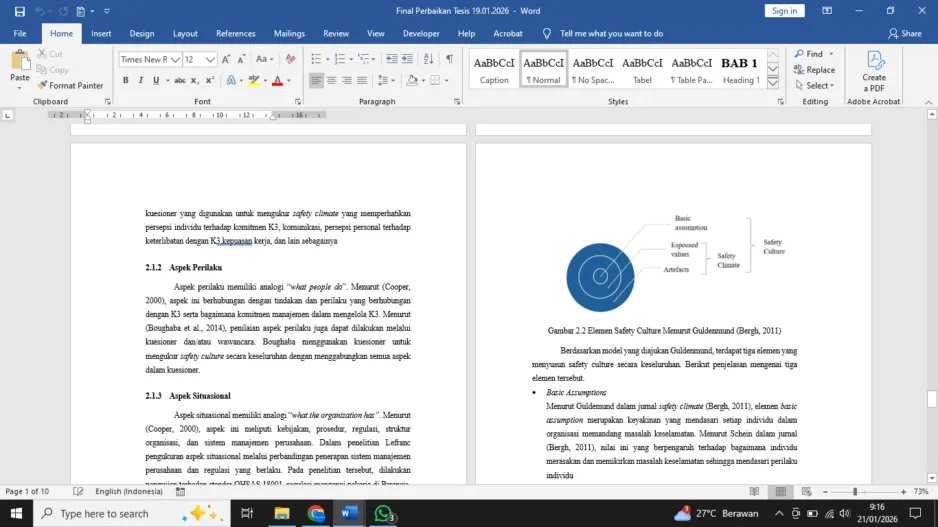Viewport: 938px width, 527px height.
Task: Apply the Heading 1 style
Action: click(741, 69)
